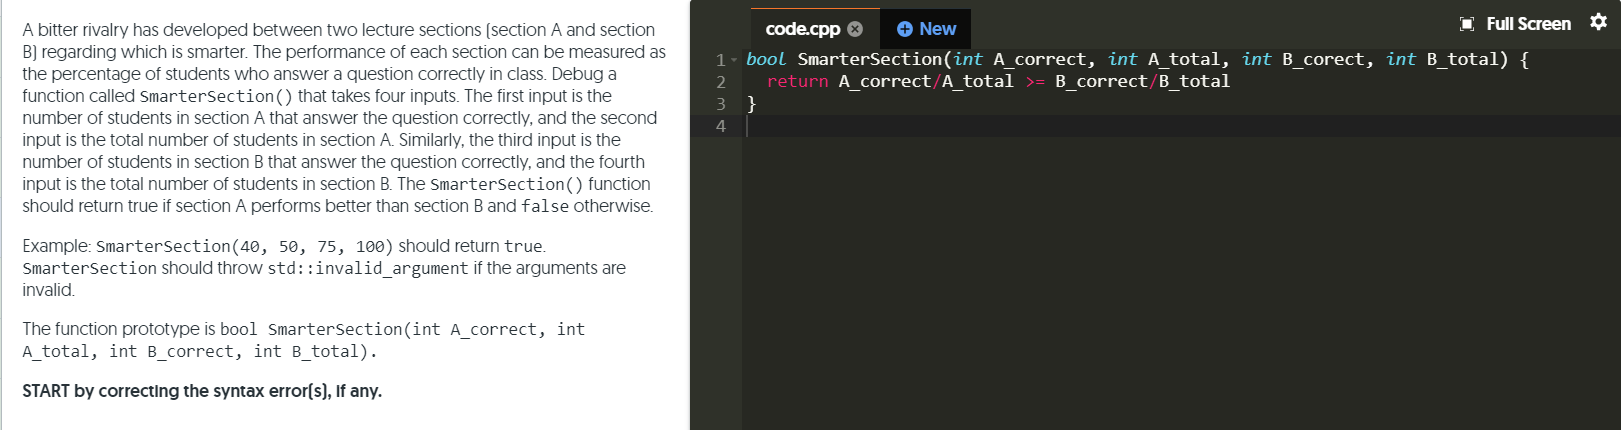The image size is (1621, 430).
Task: Click the 'return' keyword in code
Action: pyautogui.click(x=797, y=82)
